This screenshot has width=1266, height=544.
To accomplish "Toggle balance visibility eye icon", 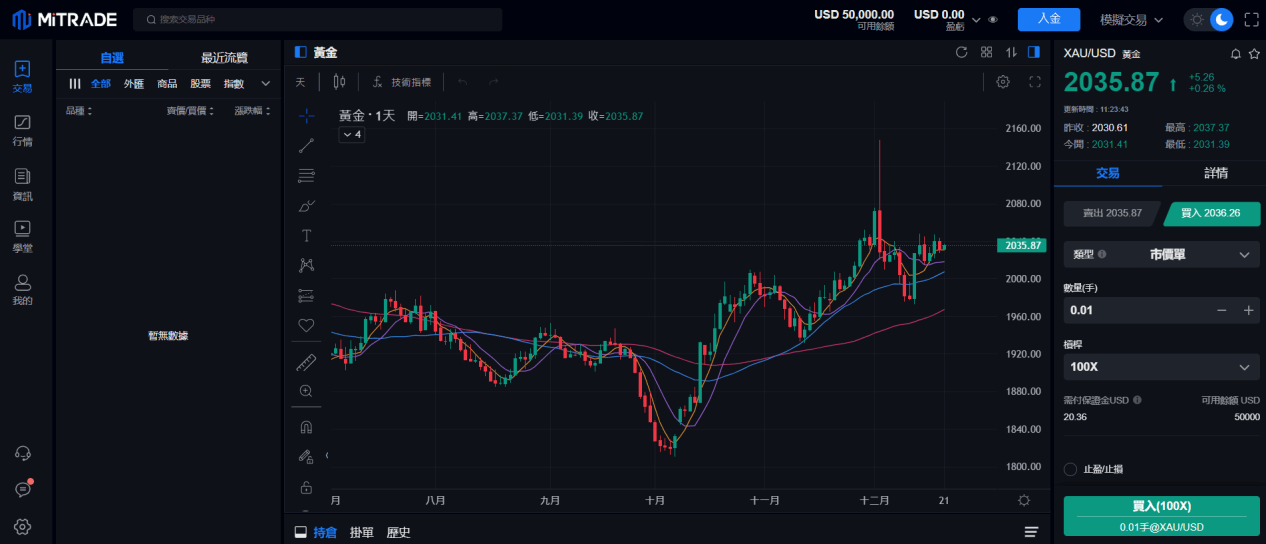I will [x=993, y=19].
